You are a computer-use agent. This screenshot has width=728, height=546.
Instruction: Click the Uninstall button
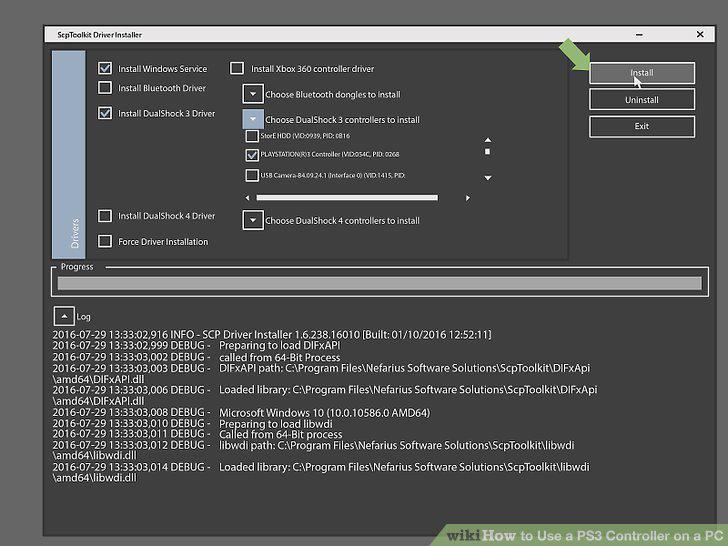642,99
